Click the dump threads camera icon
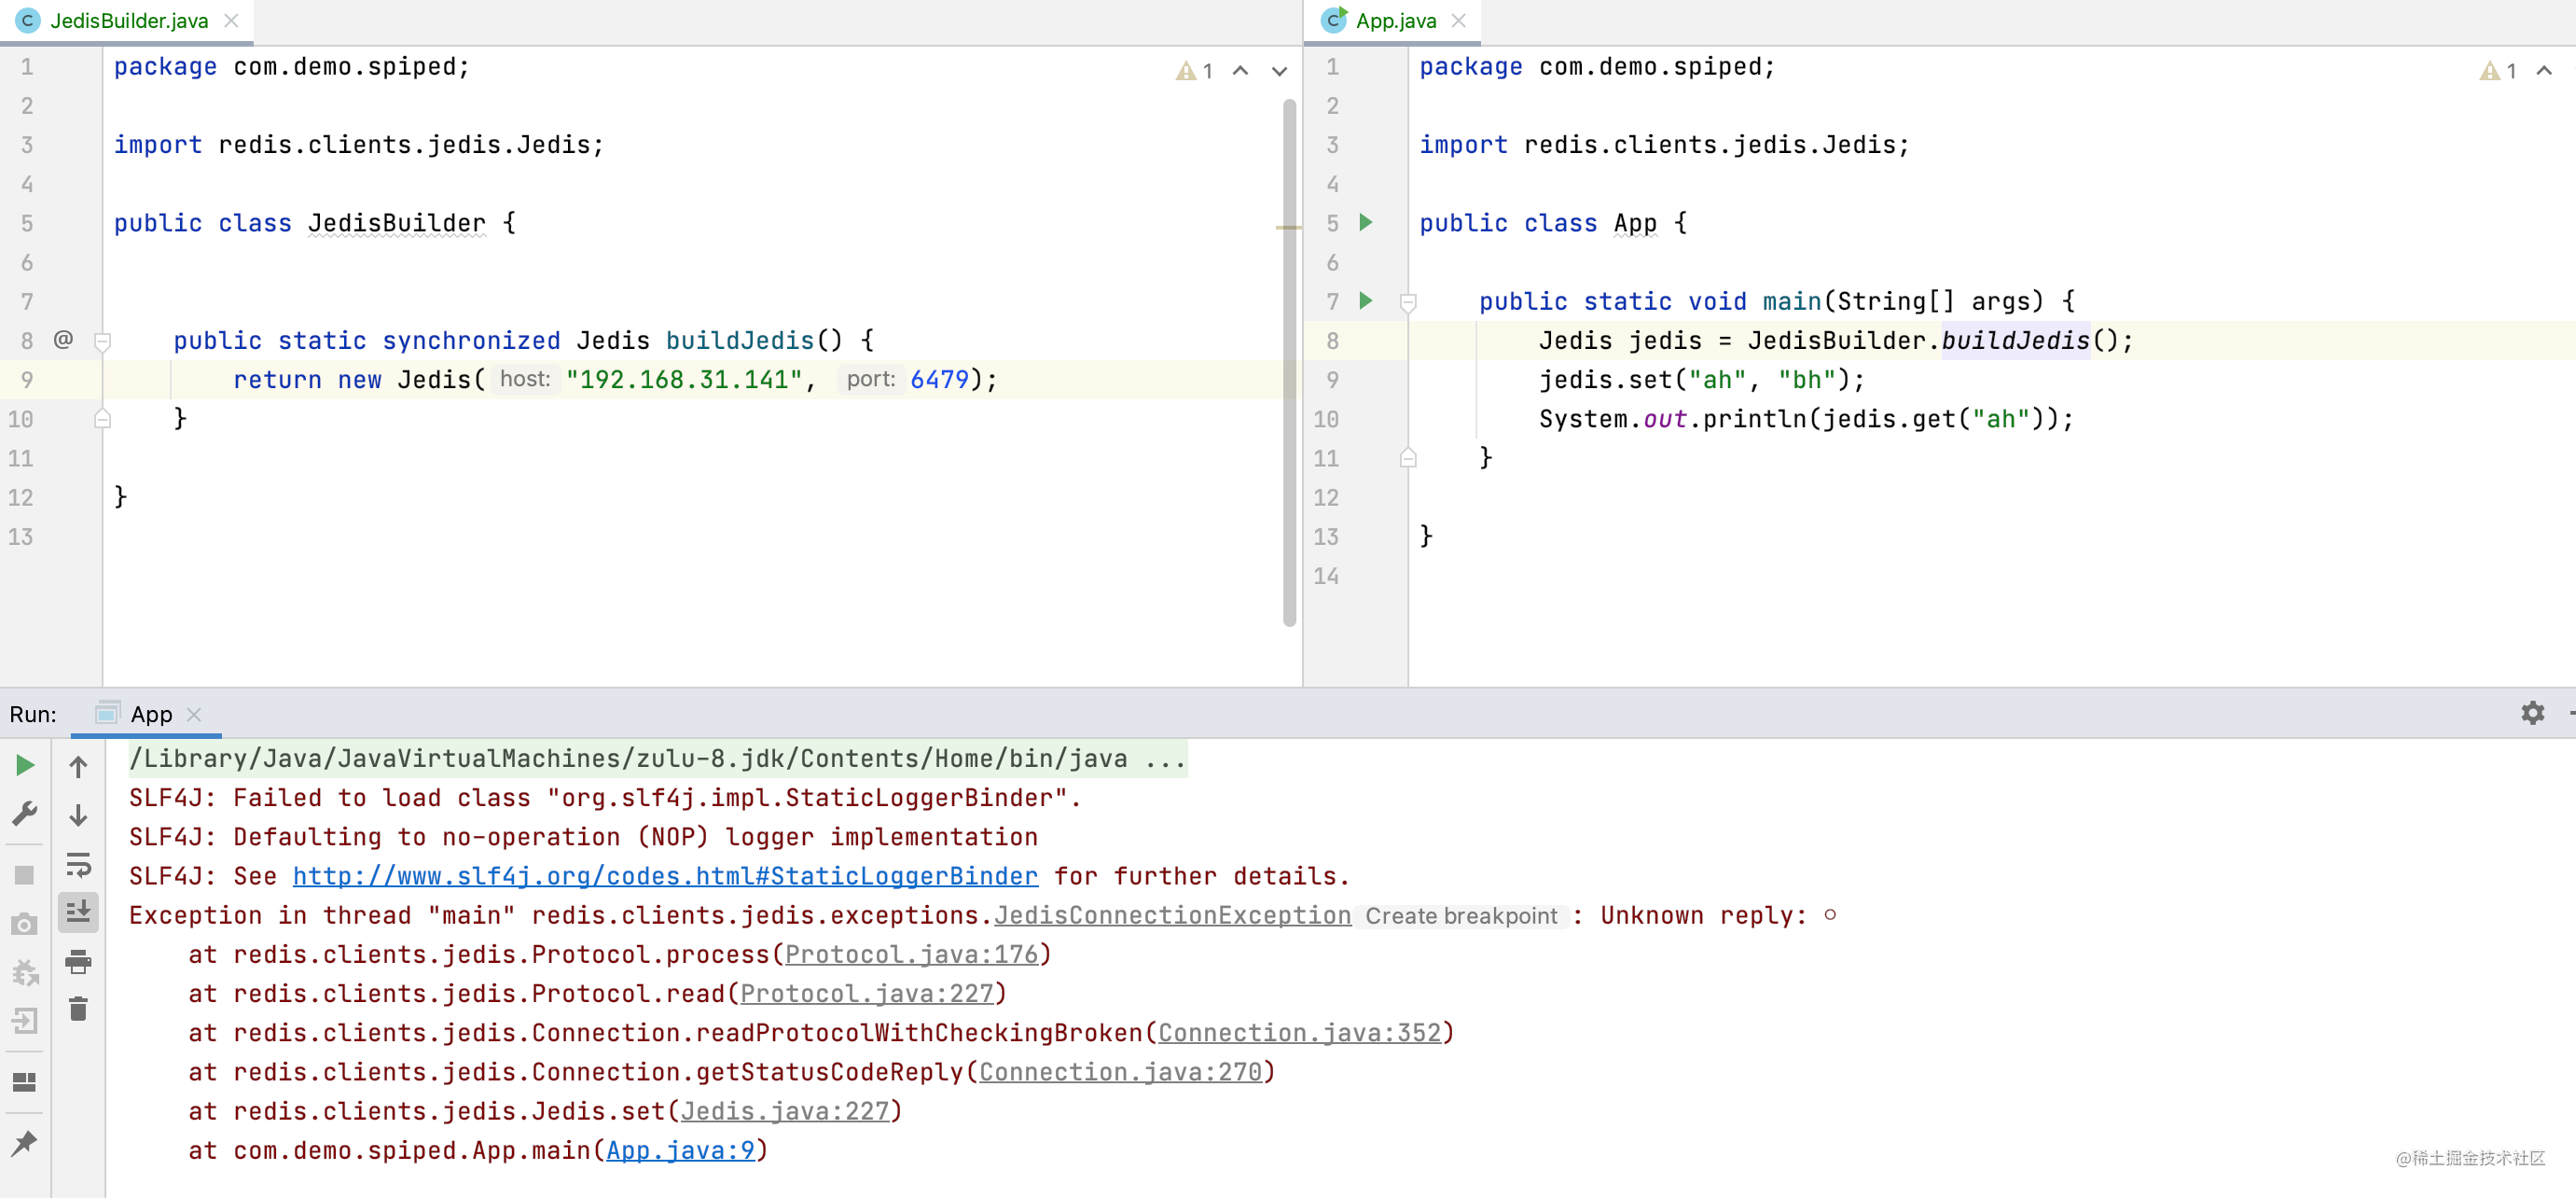 click(25, 924)
